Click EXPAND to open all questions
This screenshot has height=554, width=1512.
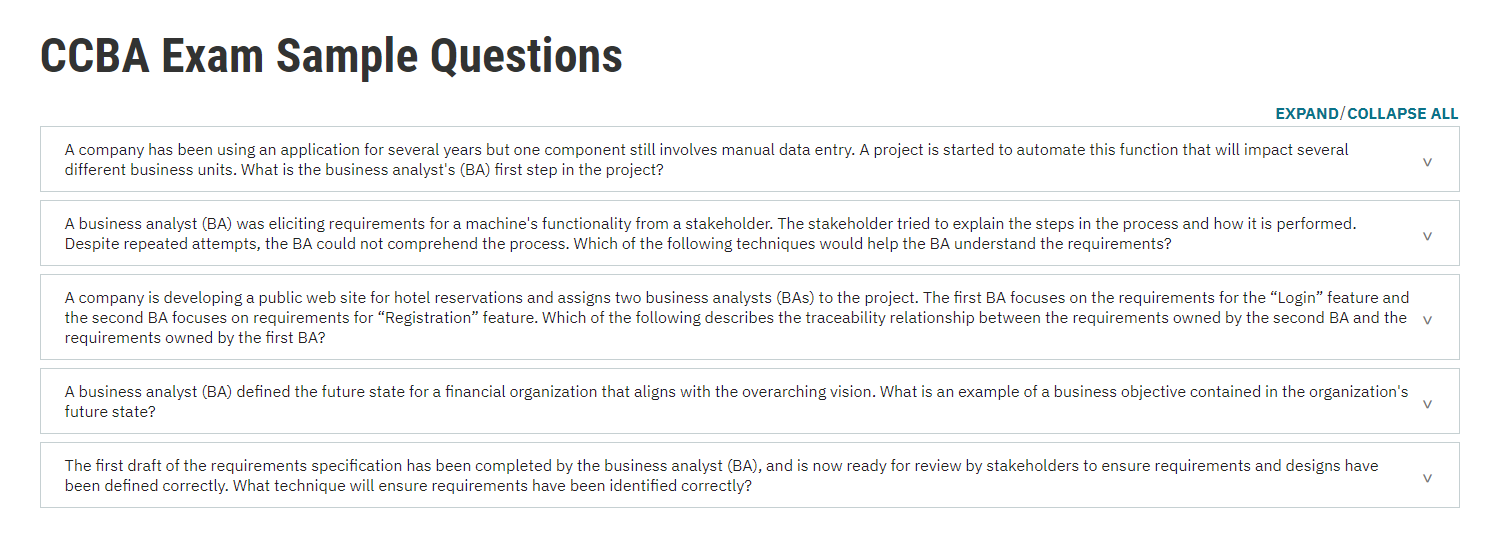[1306, 114]
